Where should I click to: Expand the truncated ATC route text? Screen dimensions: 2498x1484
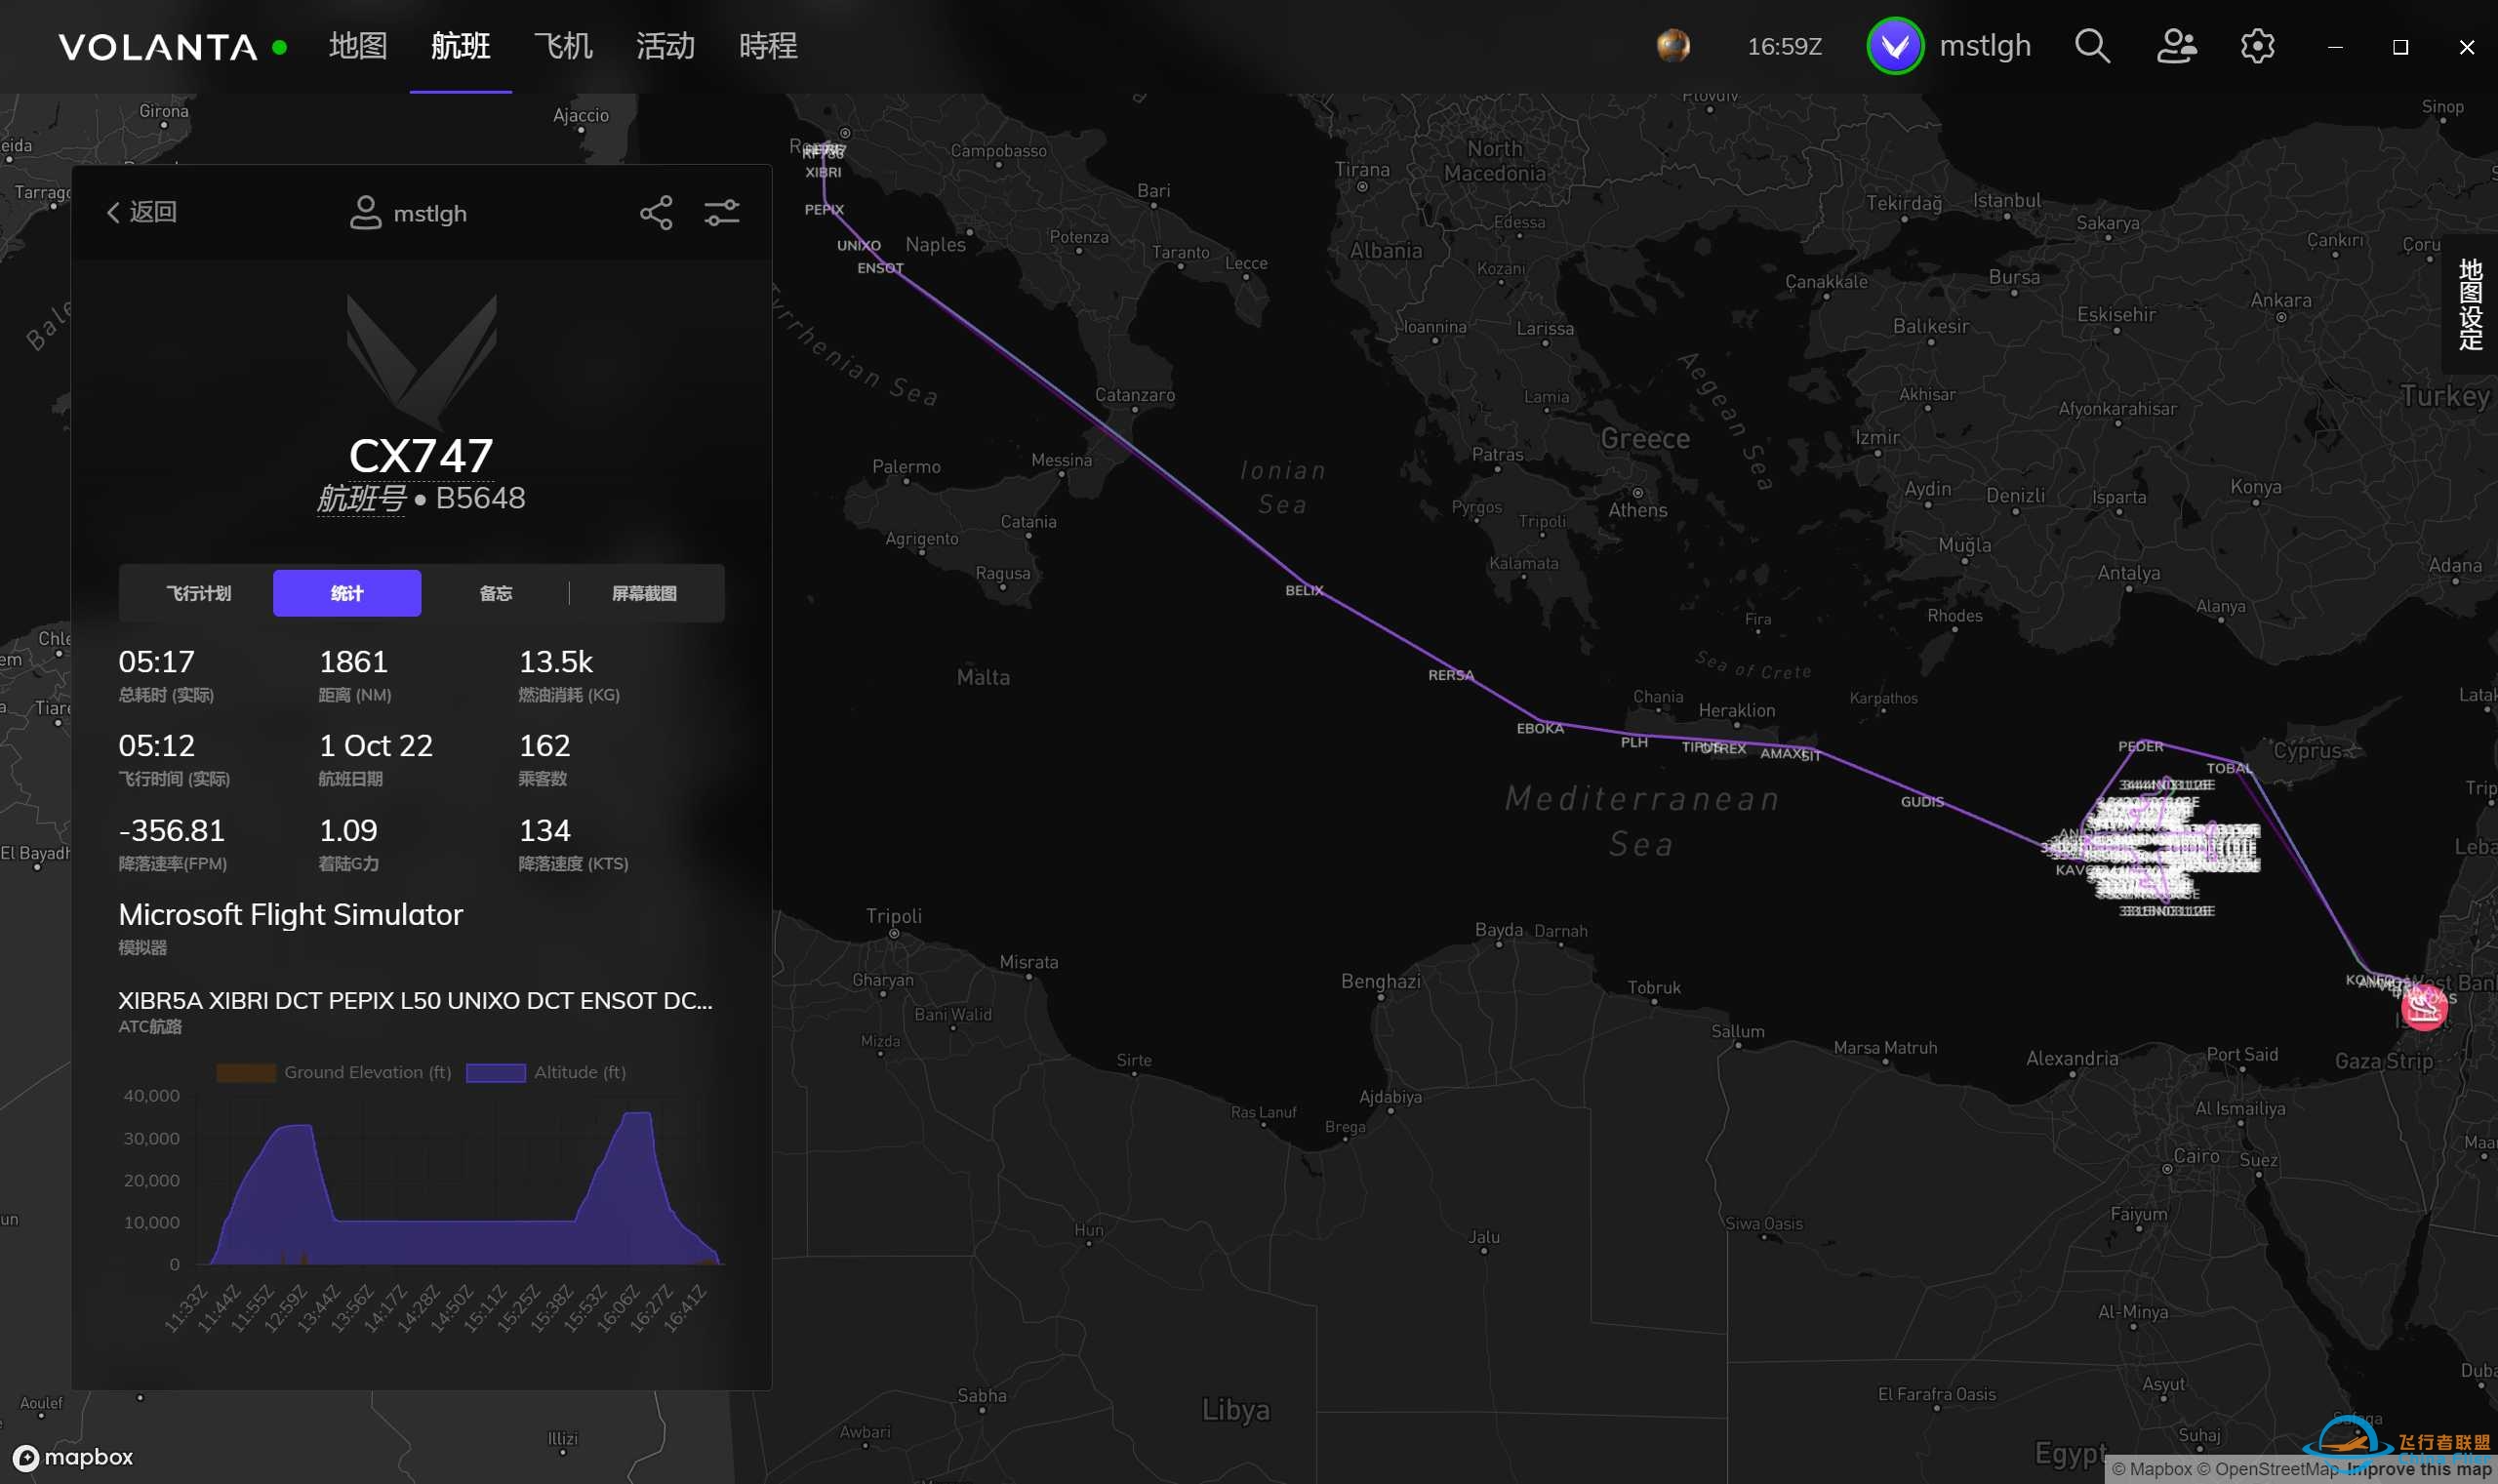pyautogui.click(x=415, y=1000)
